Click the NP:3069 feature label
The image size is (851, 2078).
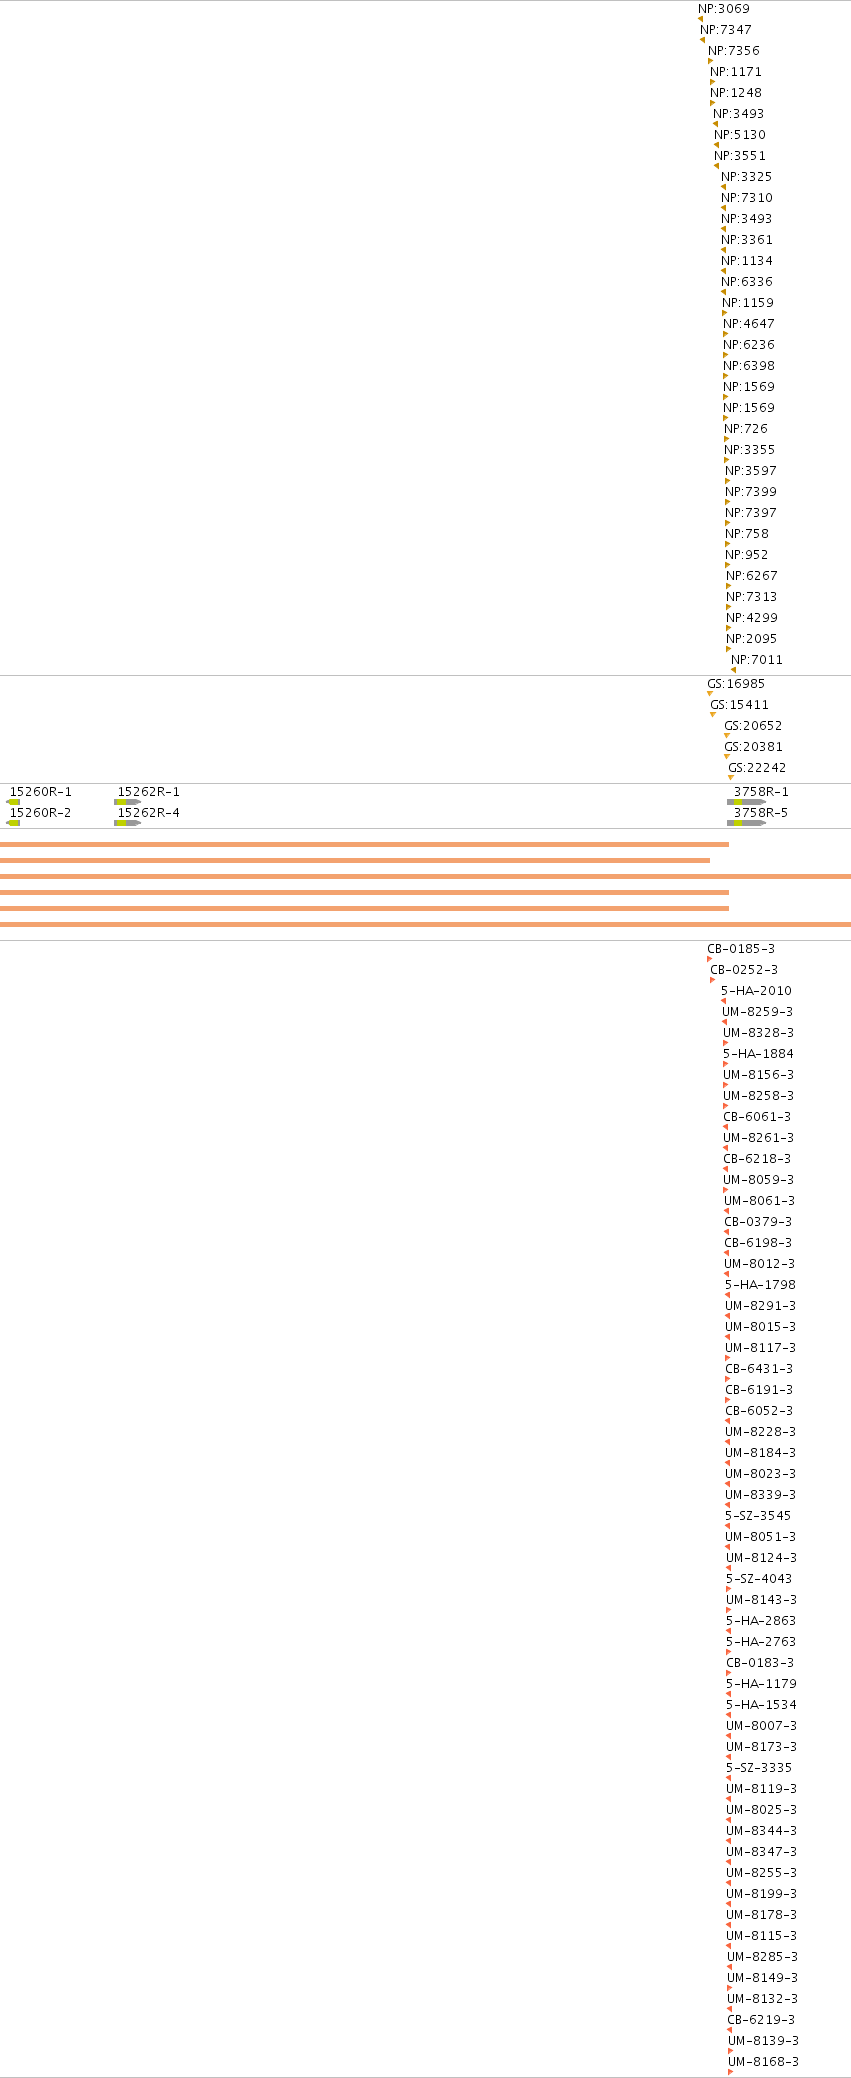coord(724,9)
